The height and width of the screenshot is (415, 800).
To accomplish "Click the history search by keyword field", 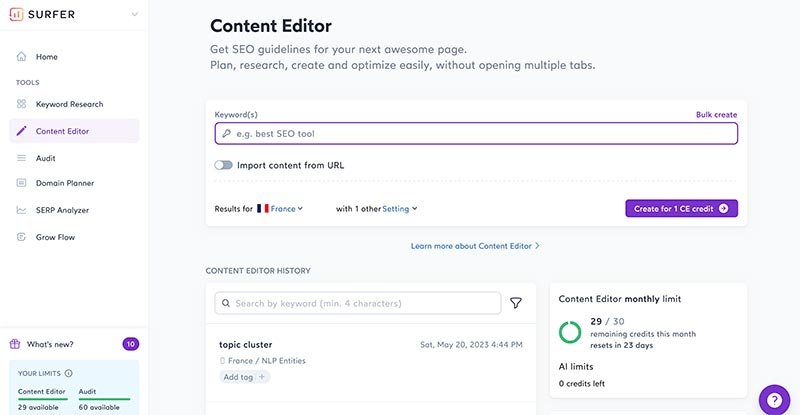I will point(358,303).
